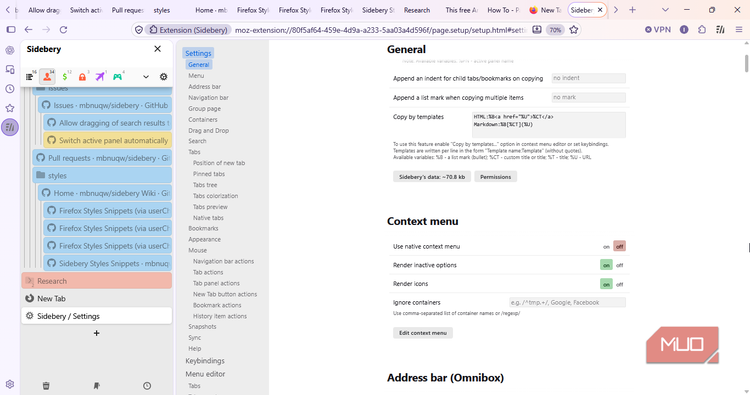
Task: Switch to the purple airplane panel
Action: [x=100, y=77]
